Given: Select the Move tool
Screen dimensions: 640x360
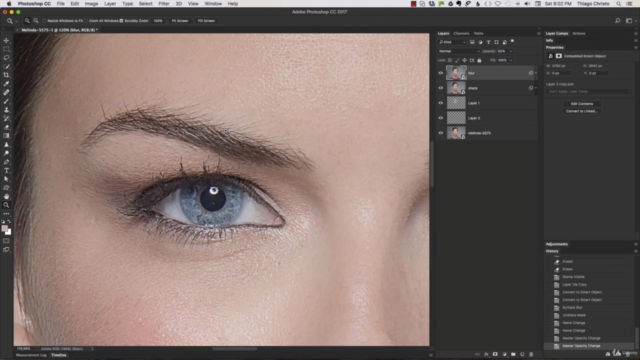Looking at the screenshot, I should pos(6,40).
